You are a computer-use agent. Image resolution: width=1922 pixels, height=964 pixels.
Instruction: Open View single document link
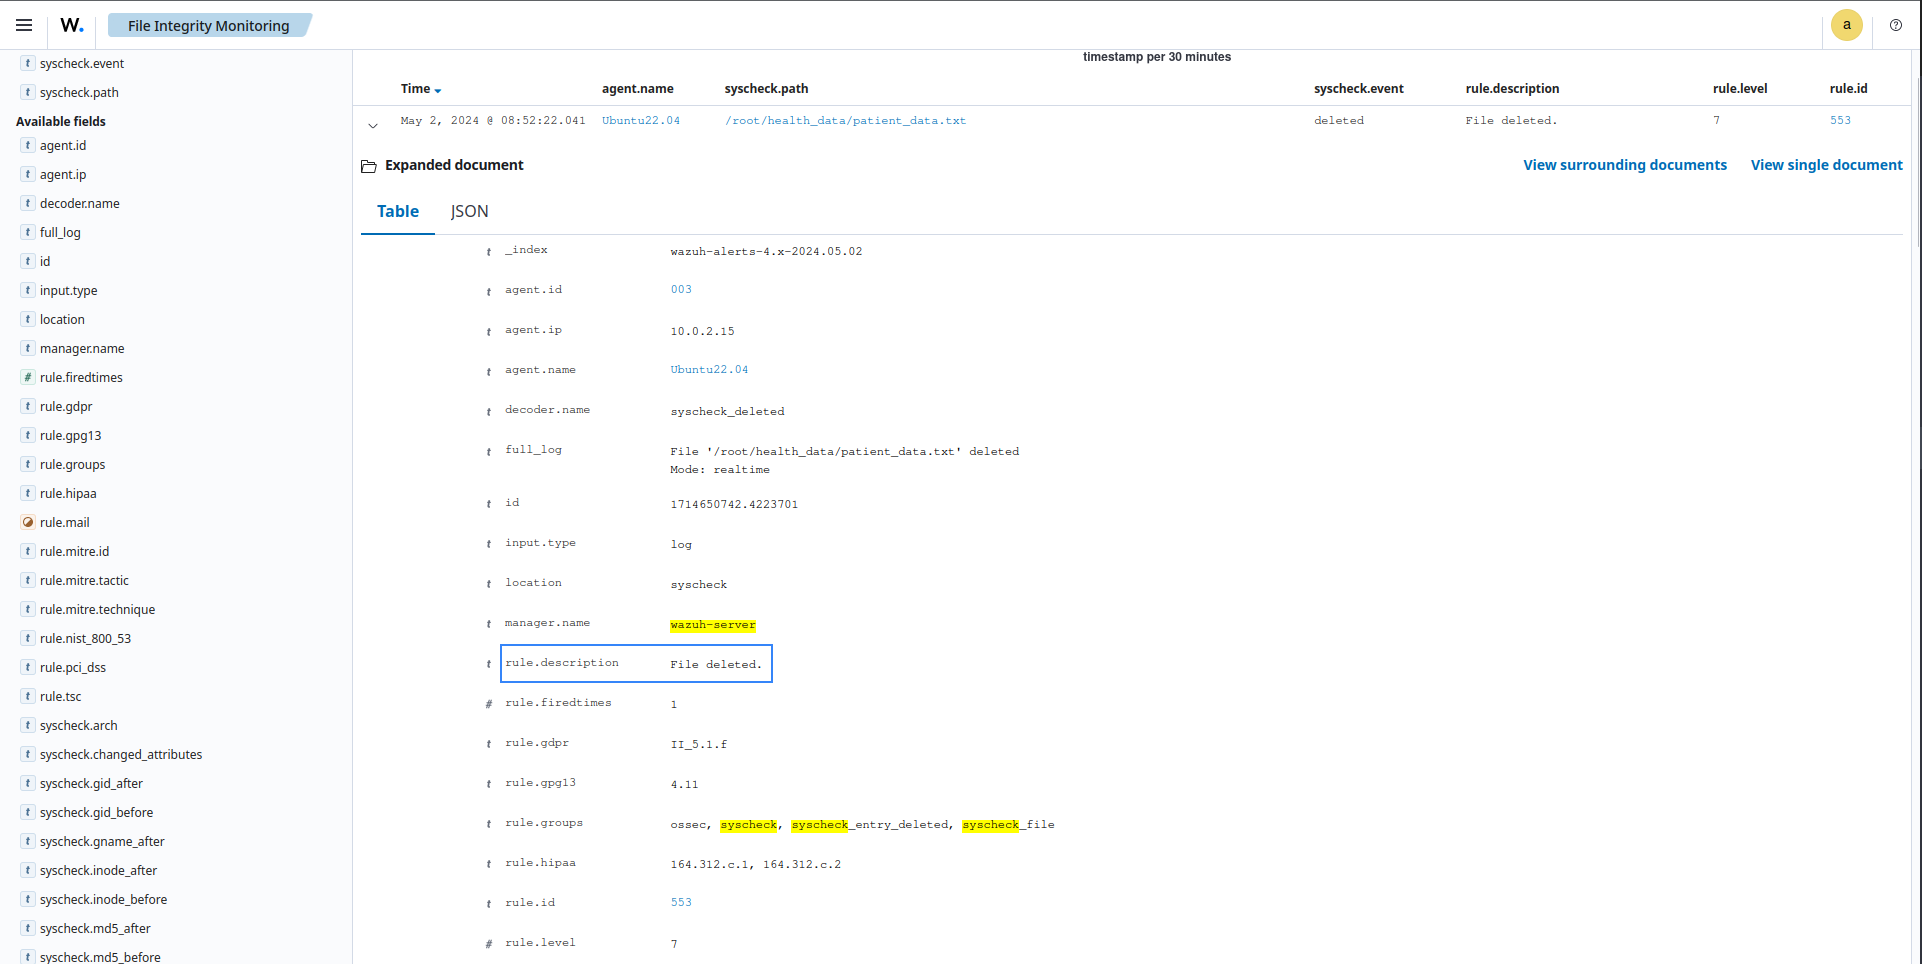click(1826, 165)
